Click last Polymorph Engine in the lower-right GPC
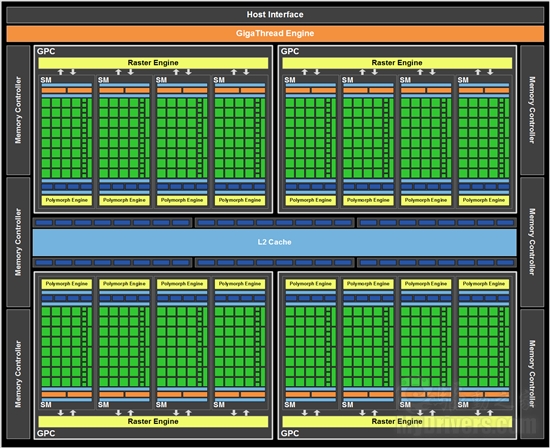550x448 pixels. [x=484, y=284]
